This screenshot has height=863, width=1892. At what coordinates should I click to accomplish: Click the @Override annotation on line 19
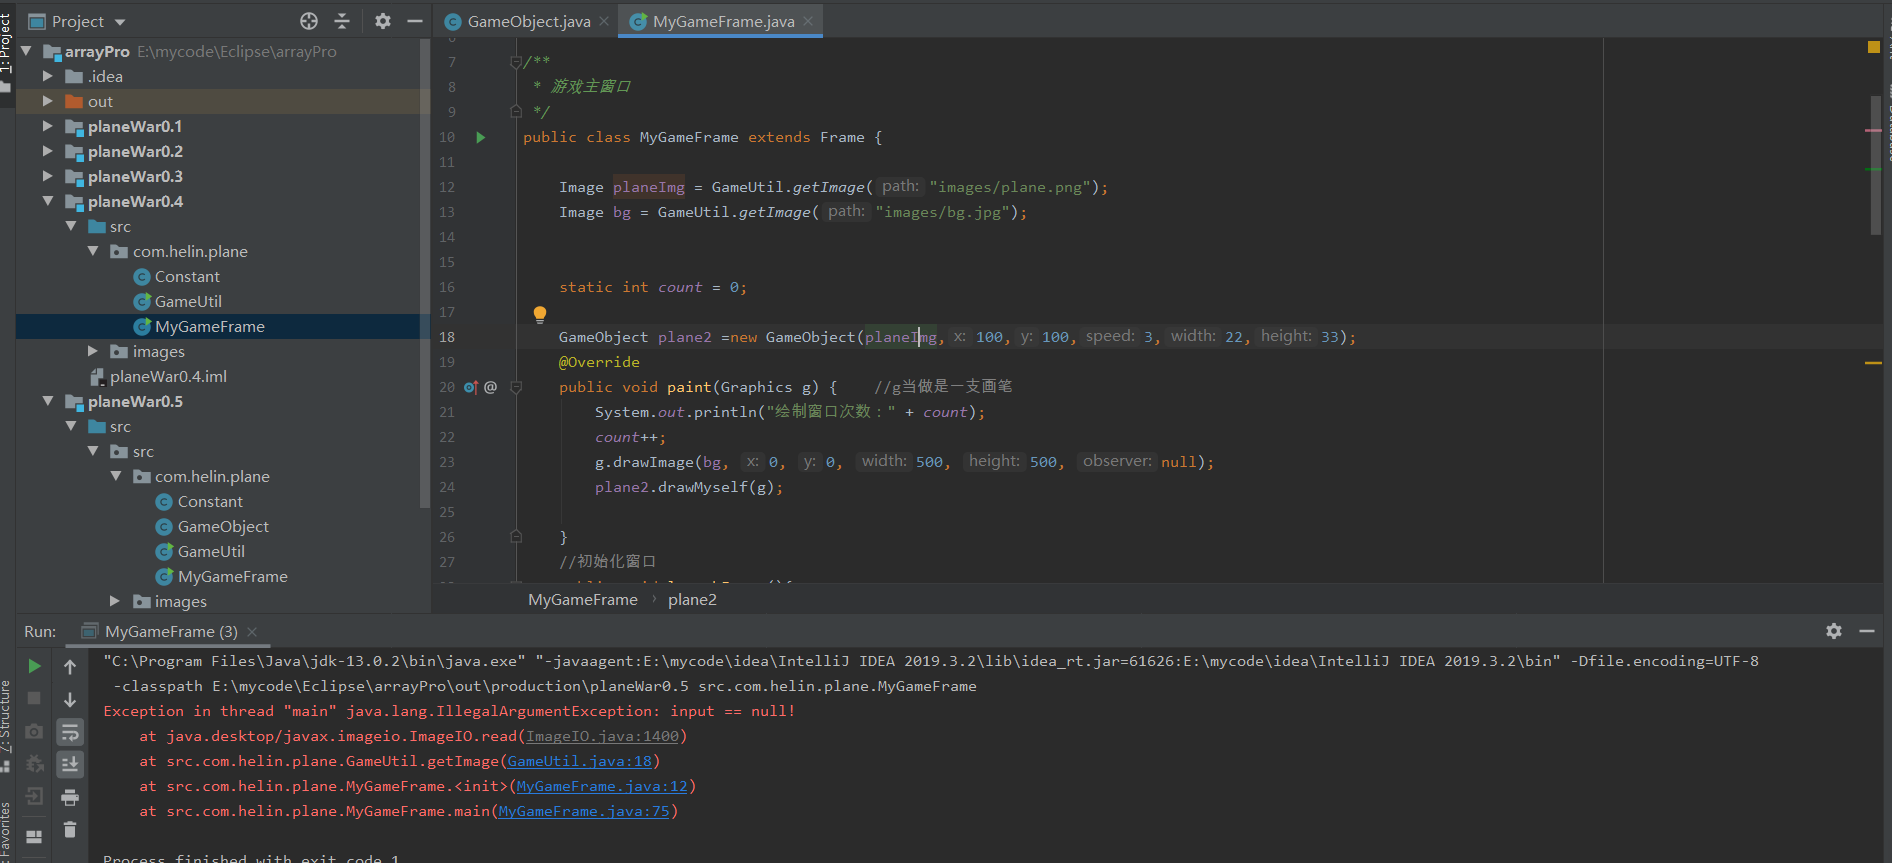pos(599,362)
